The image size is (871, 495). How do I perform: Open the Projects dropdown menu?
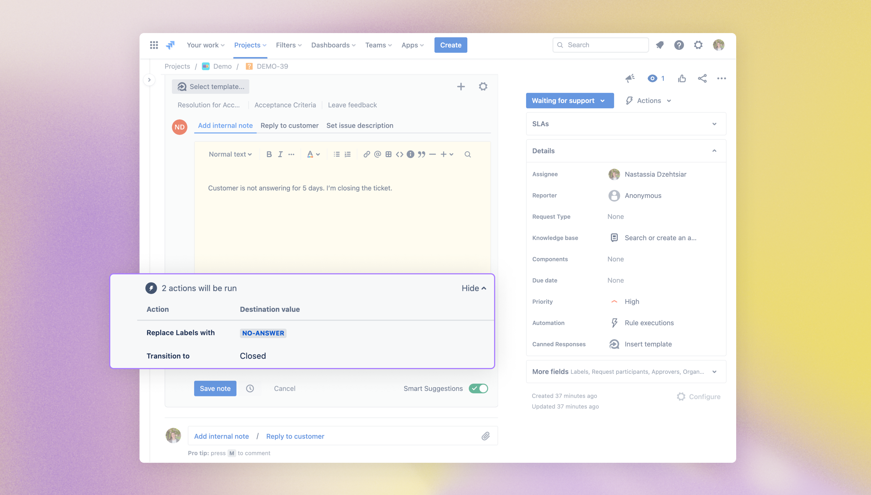250,45
